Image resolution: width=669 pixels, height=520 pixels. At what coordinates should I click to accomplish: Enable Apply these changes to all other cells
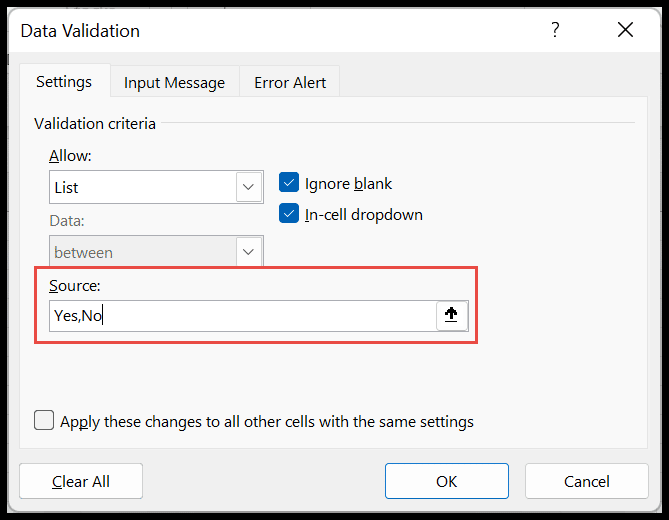point(44,421)
